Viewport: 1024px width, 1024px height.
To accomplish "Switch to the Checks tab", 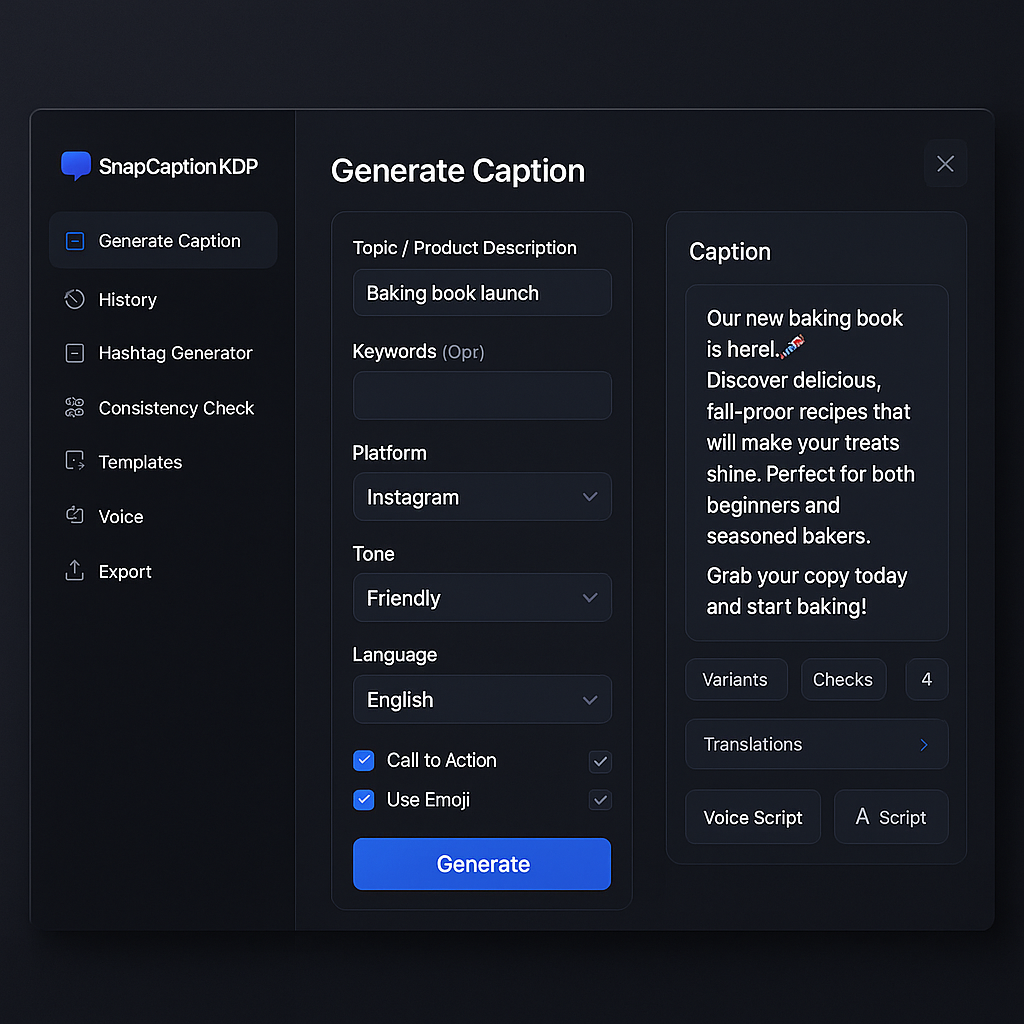I will 843,680.
